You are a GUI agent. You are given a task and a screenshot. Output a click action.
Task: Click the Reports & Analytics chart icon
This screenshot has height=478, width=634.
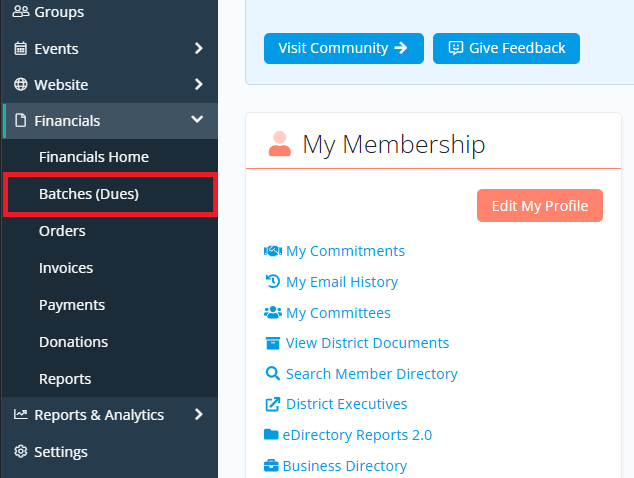click(x=21, y=414)
